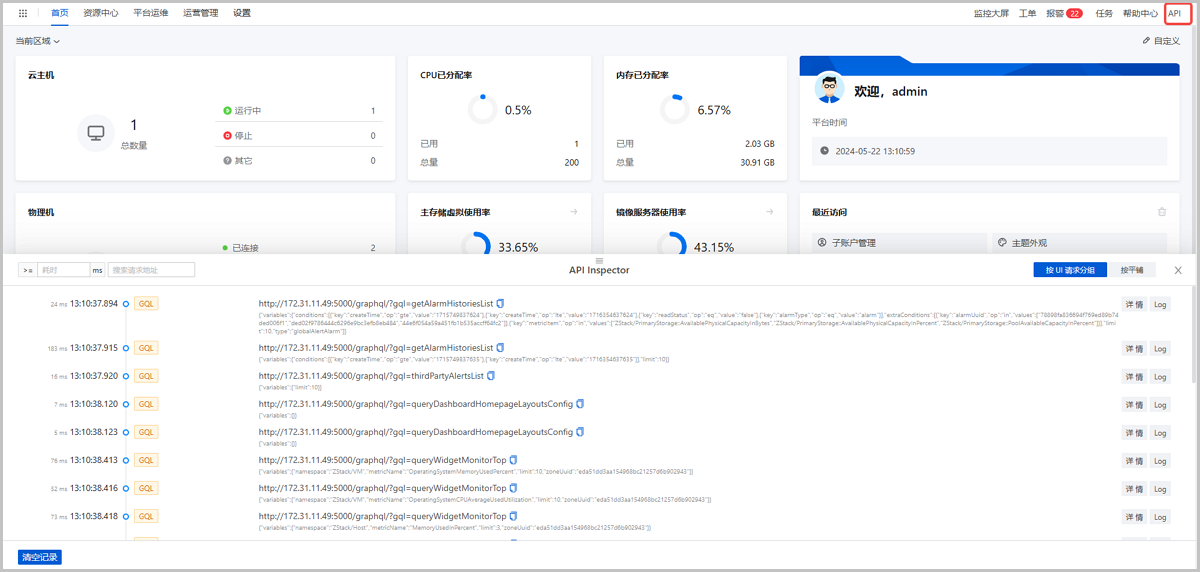Expand the 当前区域 dropdown
The image size is (1200, 572).
[38, 41]
